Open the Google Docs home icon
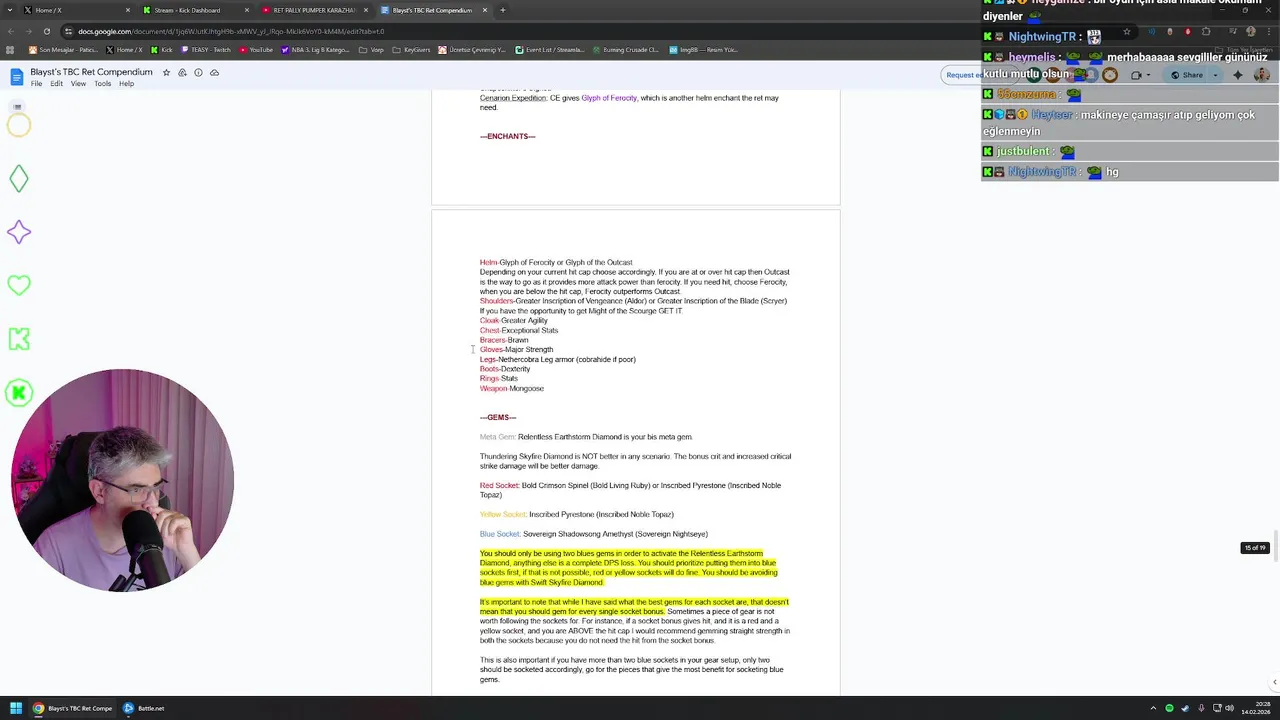Screen dimensions: 1280x720 pos(16,77)
